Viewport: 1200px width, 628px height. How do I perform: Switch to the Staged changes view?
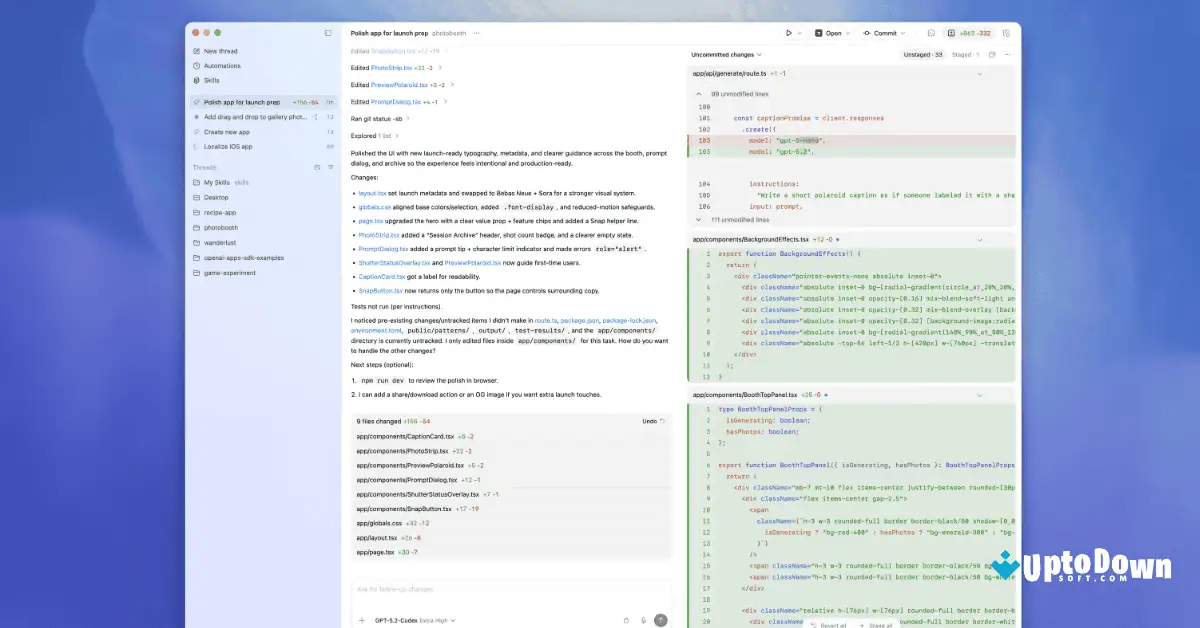pos(966,54)
